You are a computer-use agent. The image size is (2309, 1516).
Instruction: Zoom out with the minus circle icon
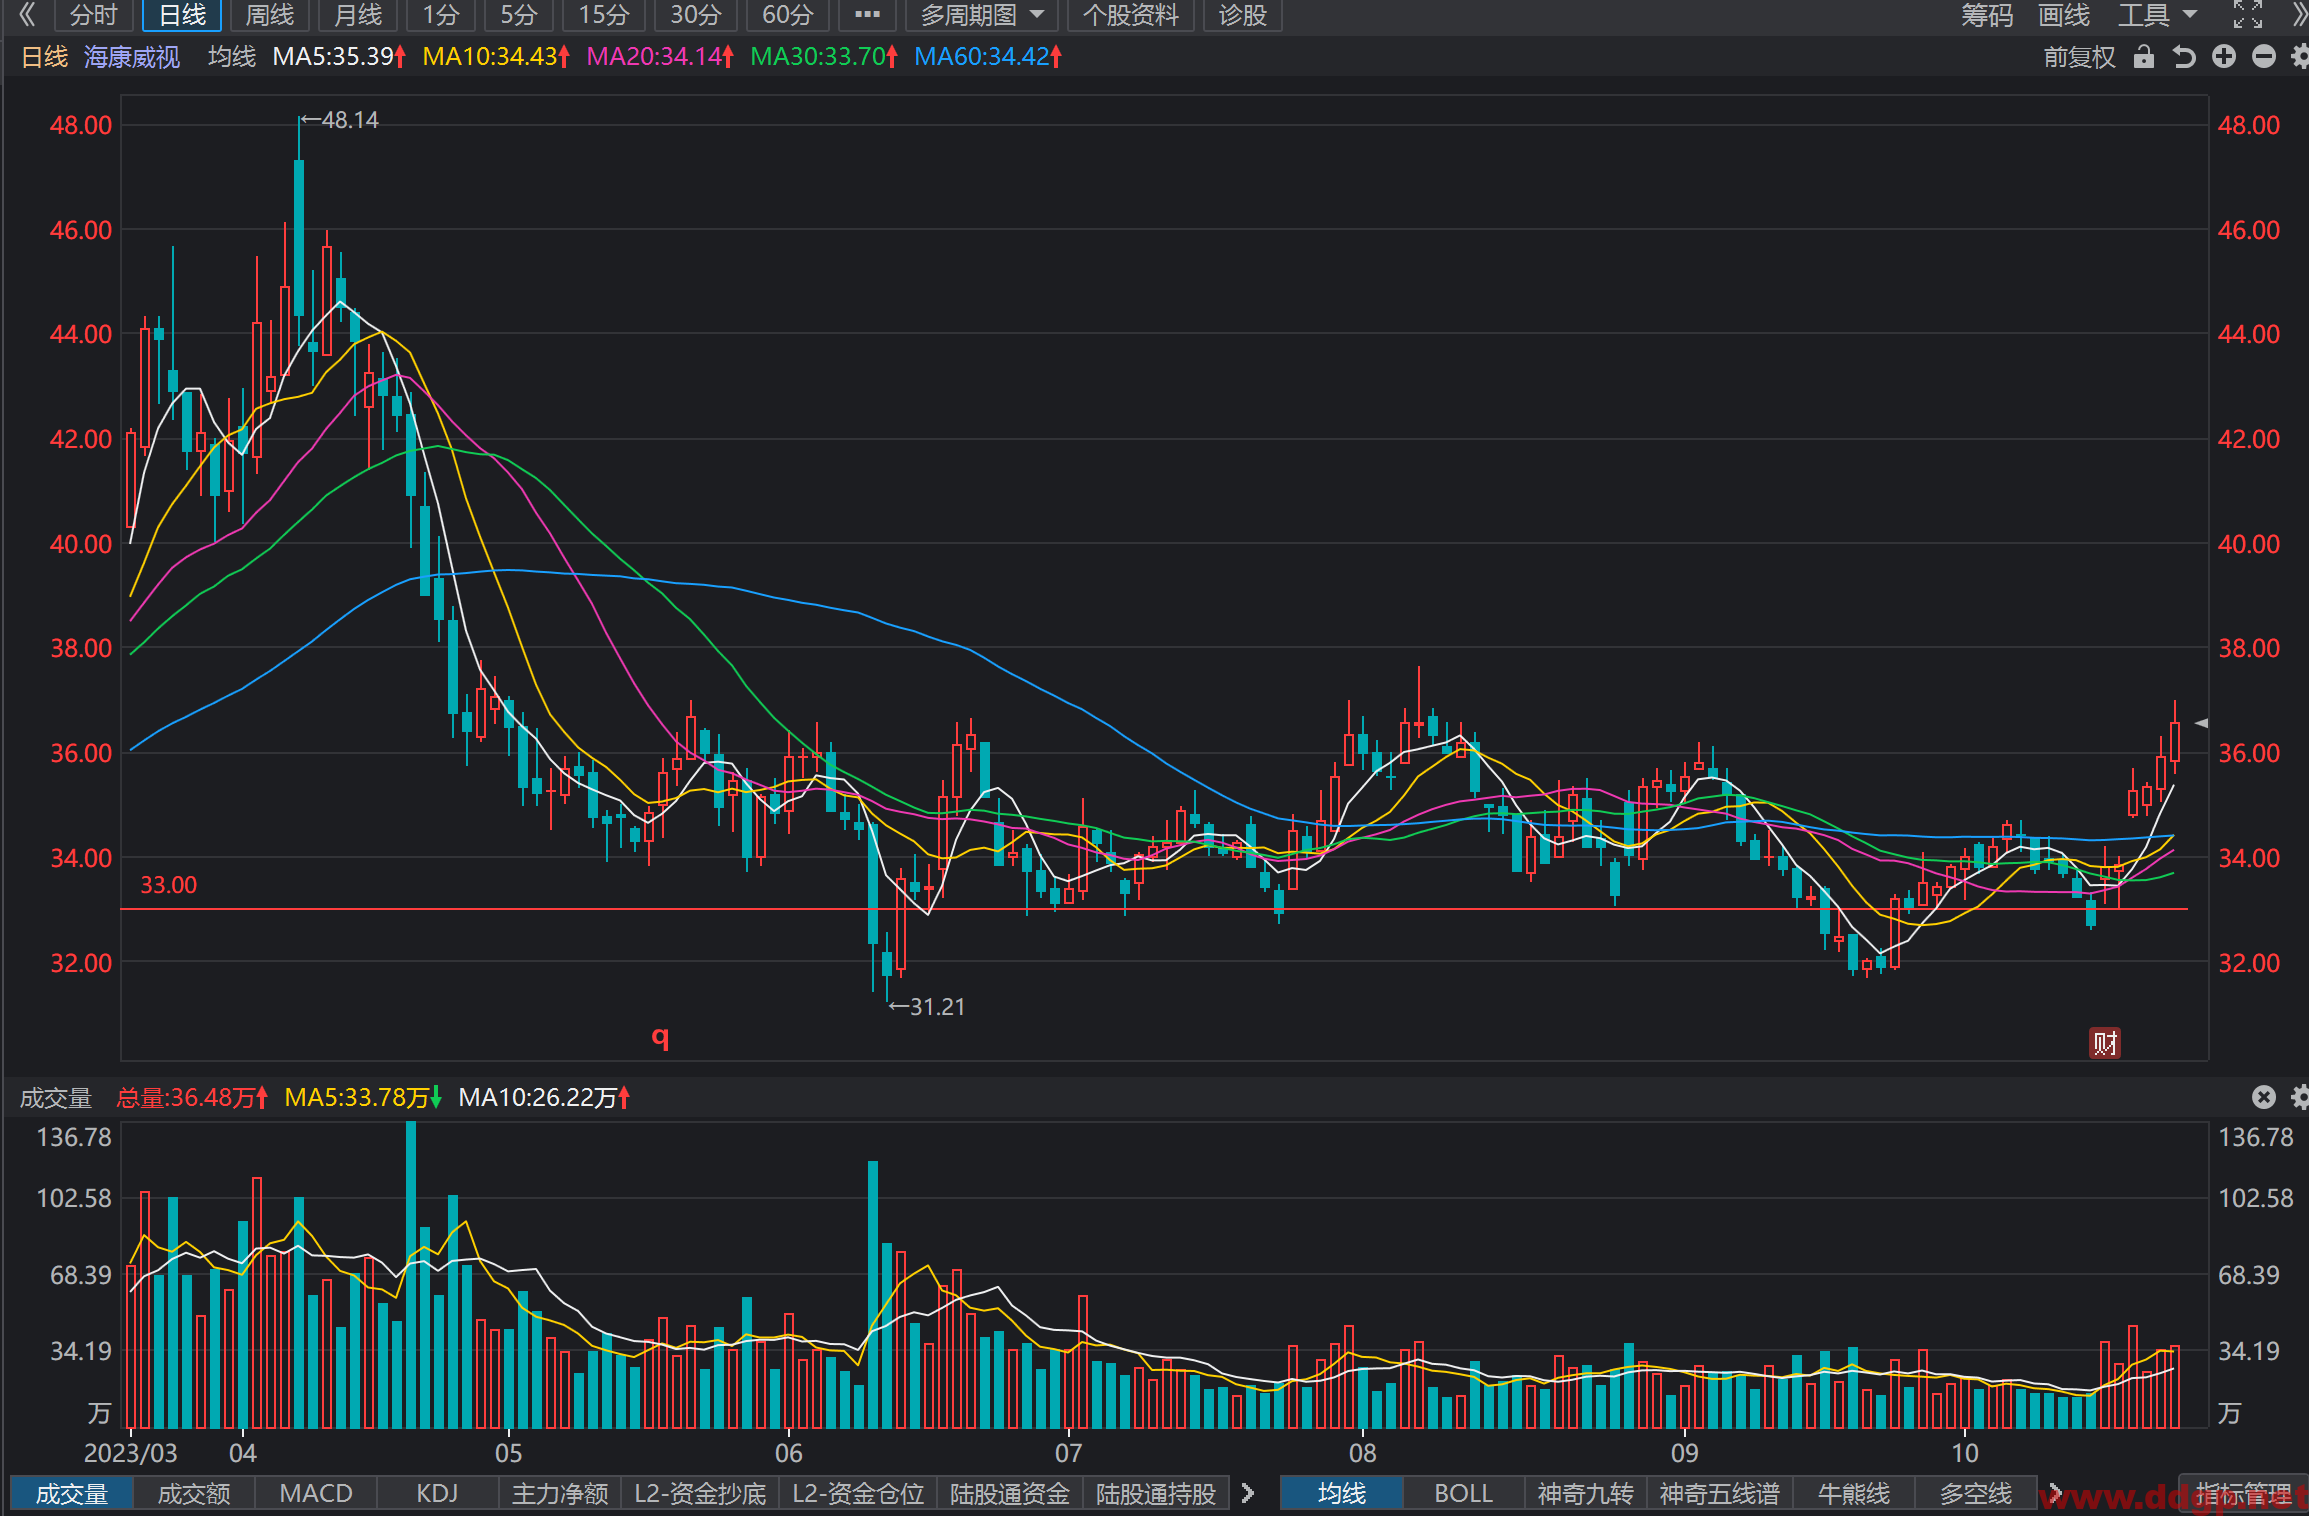pos(2264,57)
